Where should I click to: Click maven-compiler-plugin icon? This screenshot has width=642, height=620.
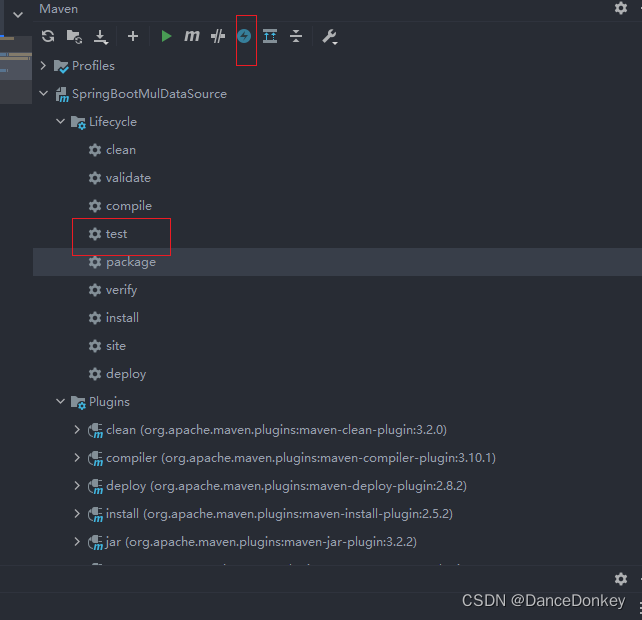[x=95, y=458]
